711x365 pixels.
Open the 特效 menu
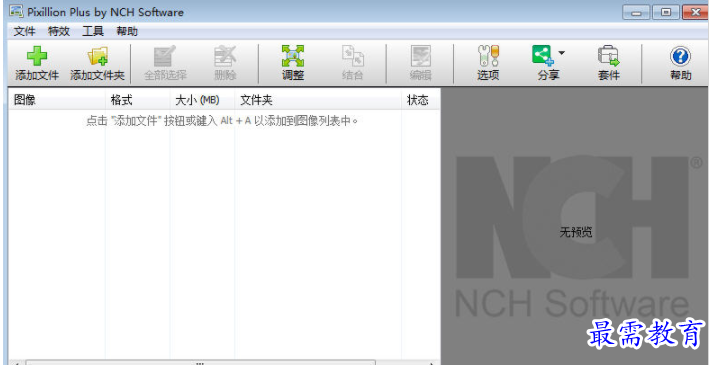click(59, 31)
